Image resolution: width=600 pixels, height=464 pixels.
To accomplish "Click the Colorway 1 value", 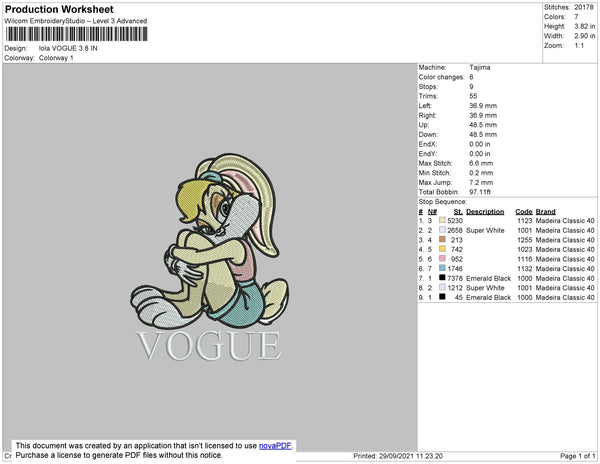I will click(x=56, y=58).
